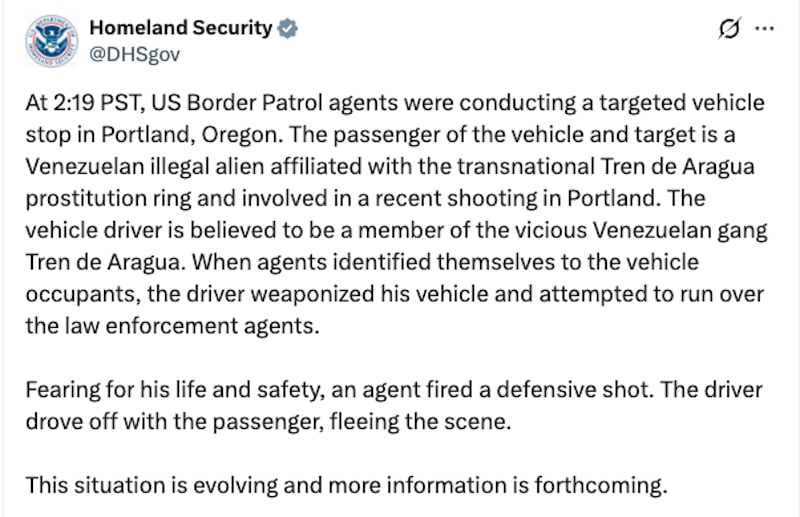The height and width of the screenshot is (517, 800).
Task: Open the three-dot more options menu
Action: pos(763,29)
